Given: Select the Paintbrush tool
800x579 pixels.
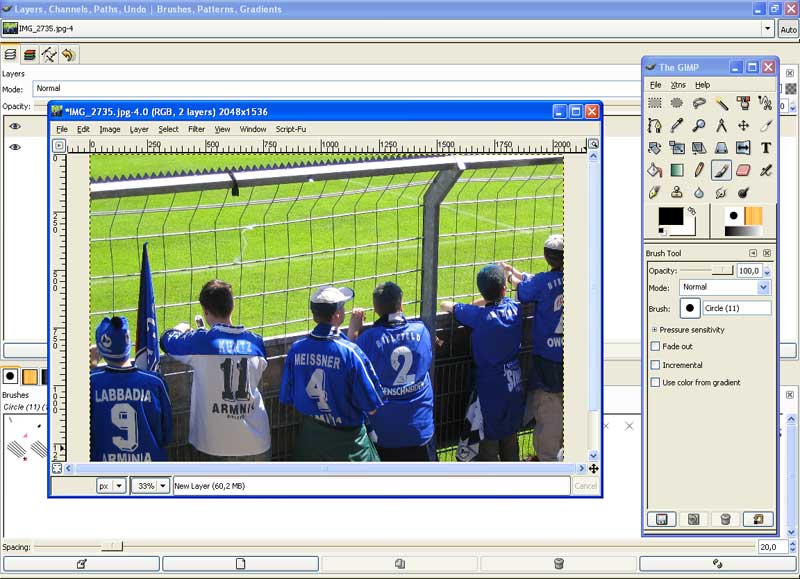Looking at the screenshot, I should [721, 170].
